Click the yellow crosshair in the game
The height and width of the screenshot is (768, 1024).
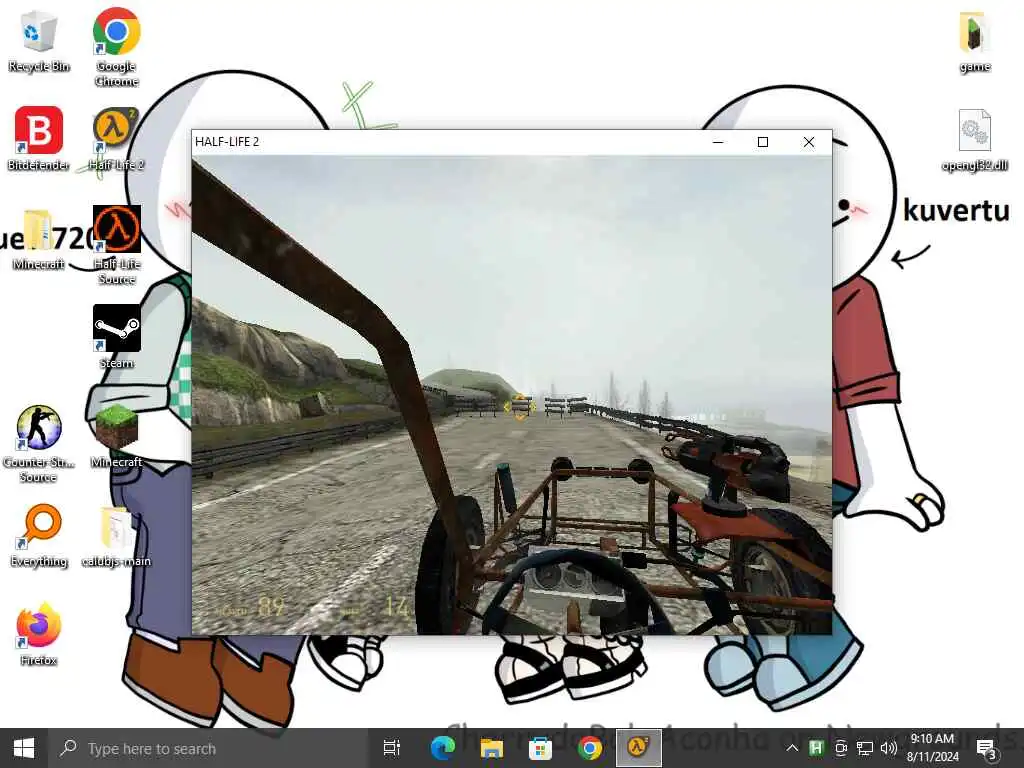[520, 407]
